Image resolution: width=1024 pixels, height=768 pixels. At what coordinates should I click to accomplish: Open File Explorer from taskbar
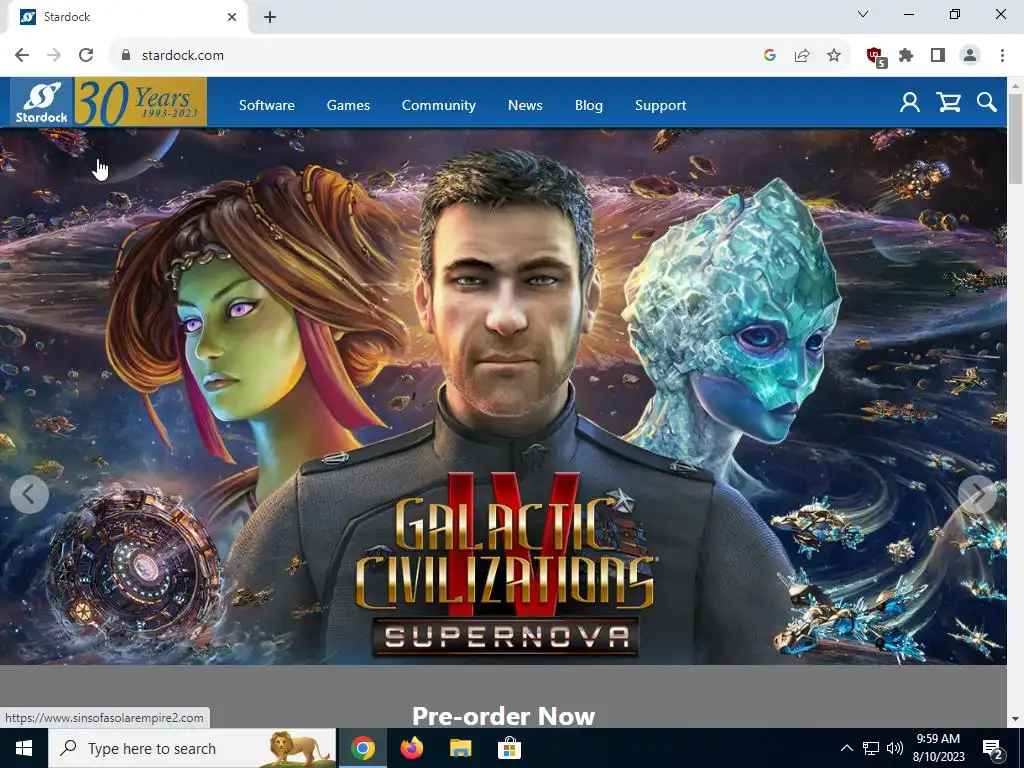[460, 748]
